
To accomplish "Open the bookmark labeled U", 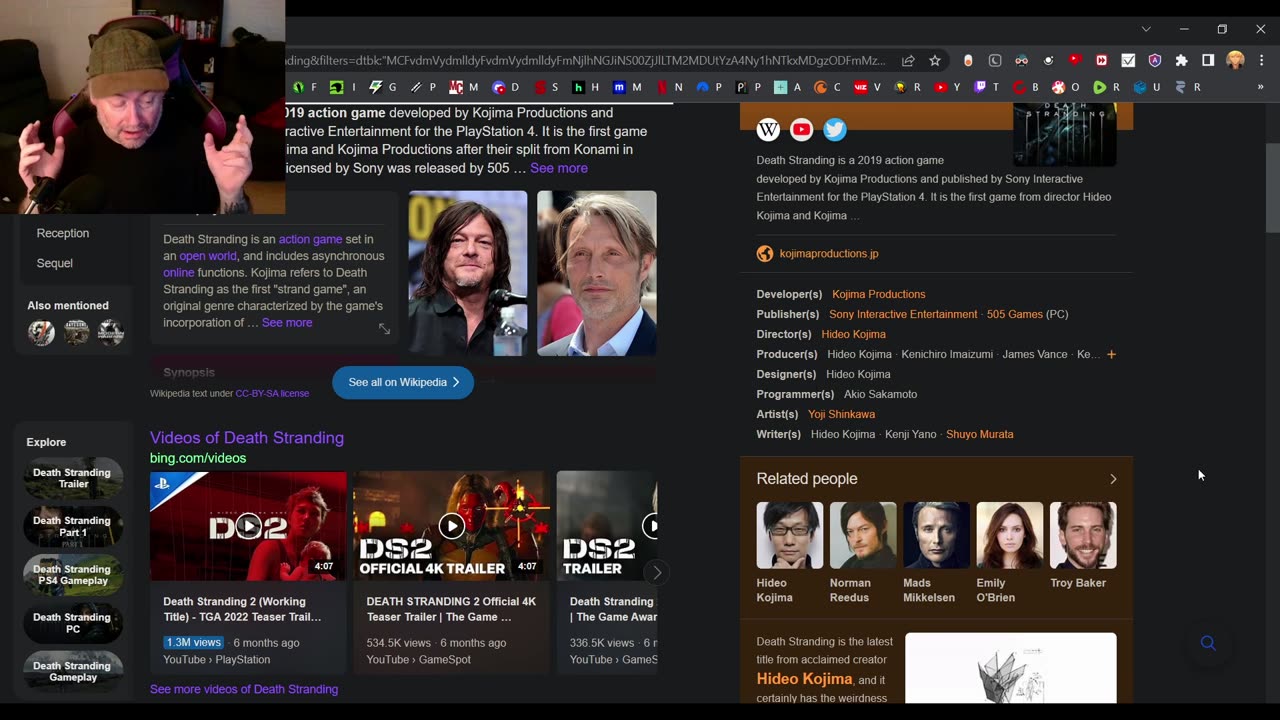I will (1147, 87).
